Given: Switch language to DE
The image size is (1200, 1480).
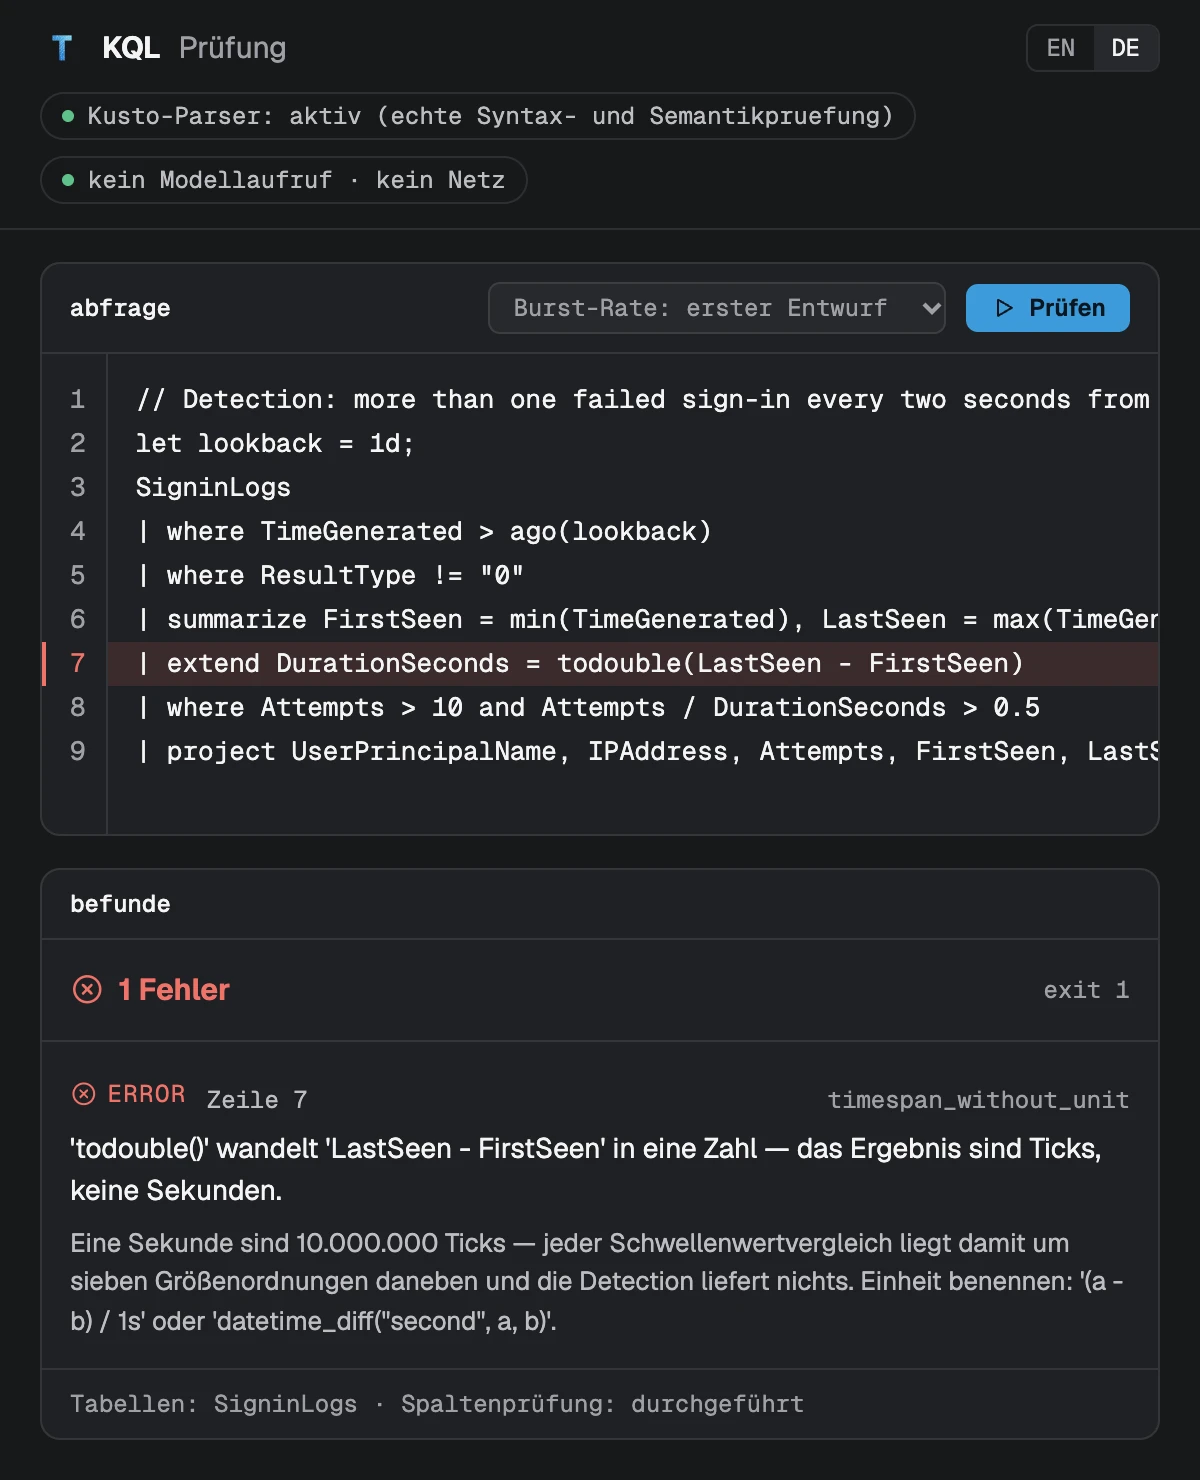Looking at the screenshot, I should click(x=1125, y=48).
